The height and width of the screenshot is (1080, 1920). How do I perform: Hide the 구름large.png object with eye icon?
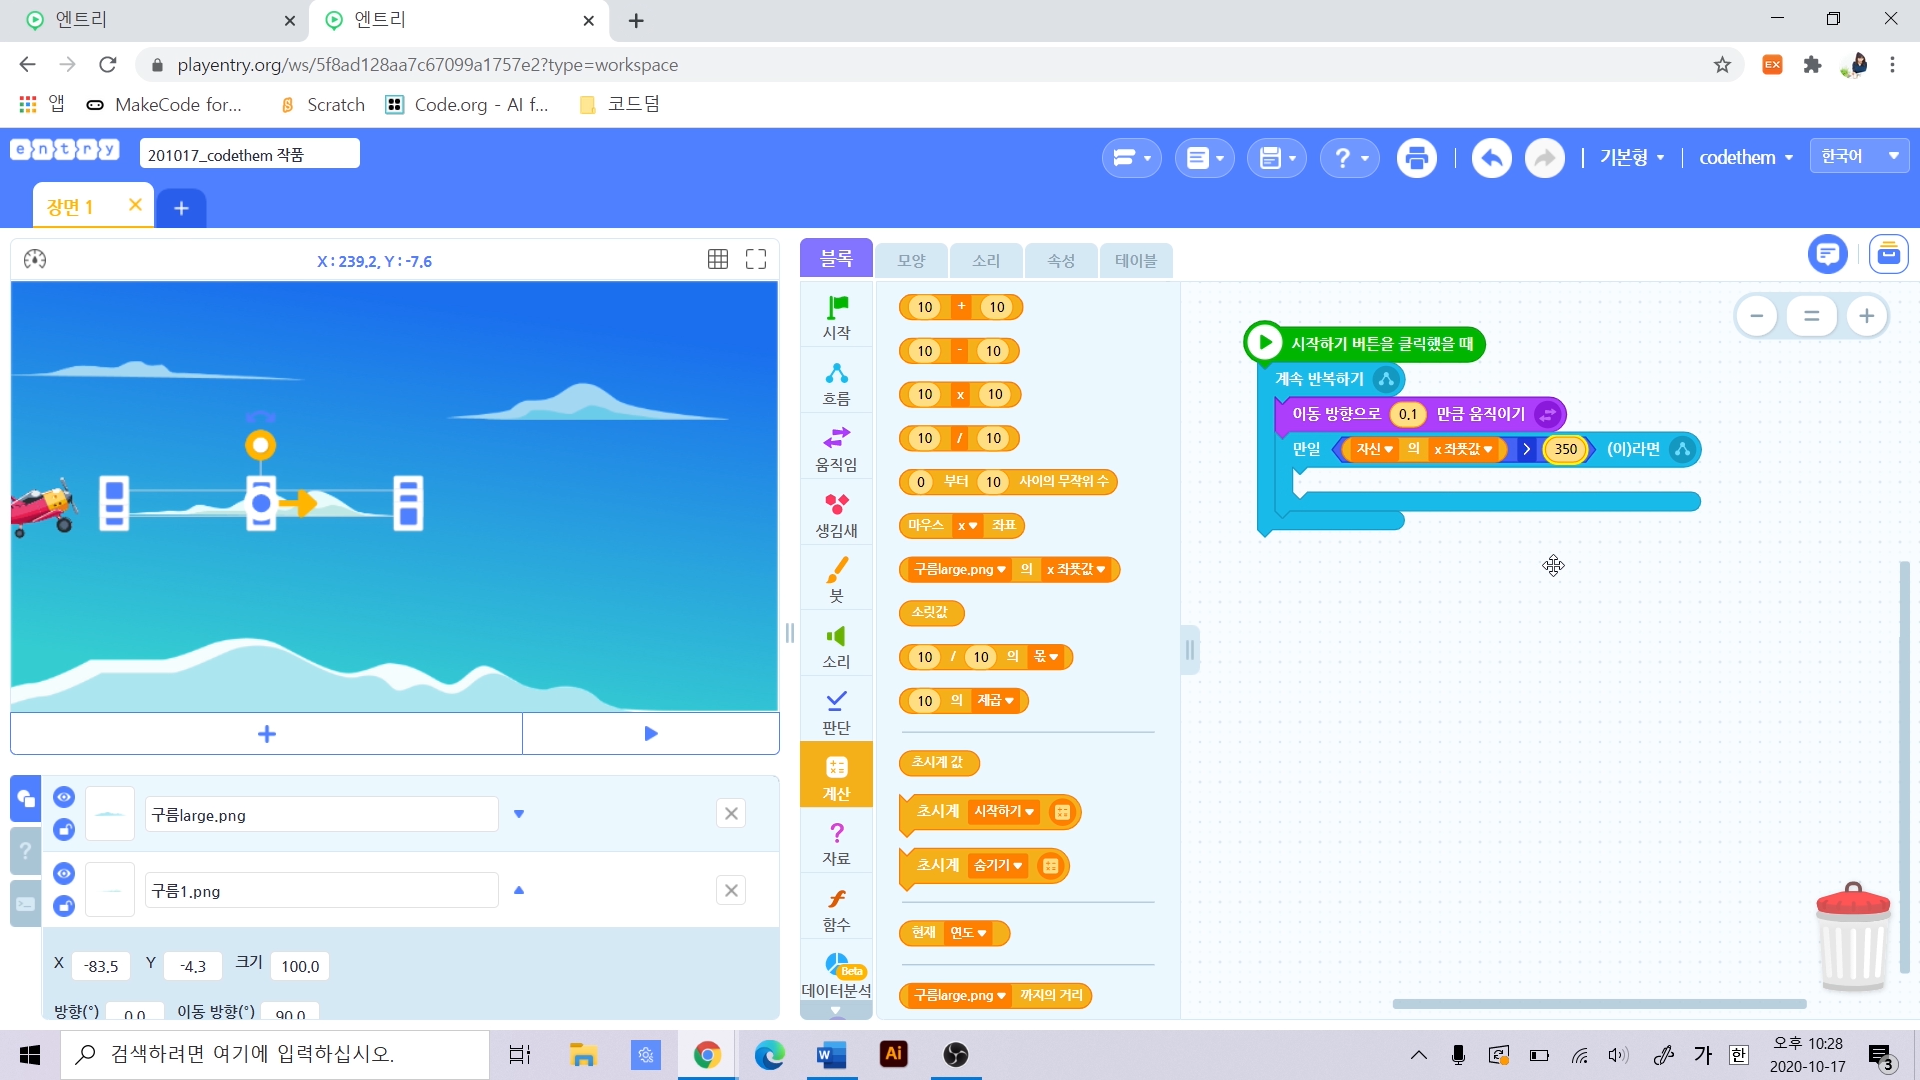(x=64, y=797)
